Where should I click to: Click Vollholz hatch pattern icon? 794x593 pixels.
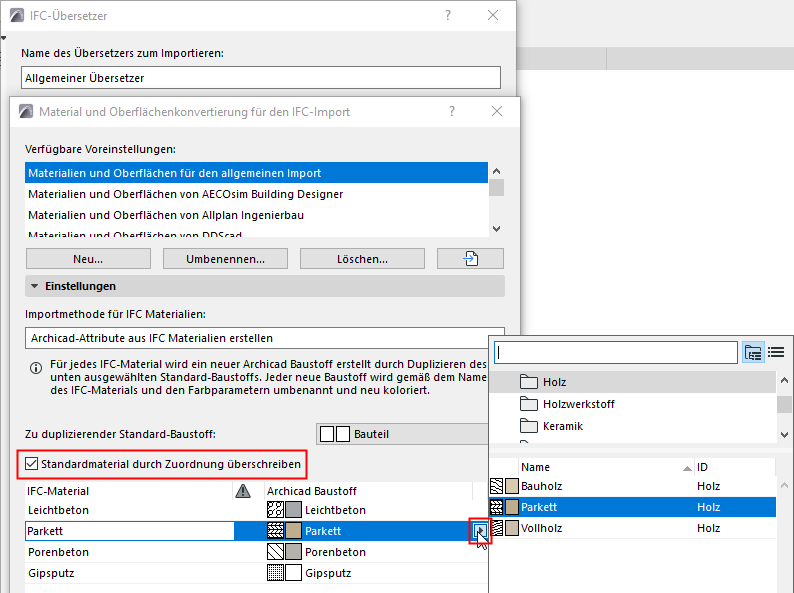(x=497, y=528)
